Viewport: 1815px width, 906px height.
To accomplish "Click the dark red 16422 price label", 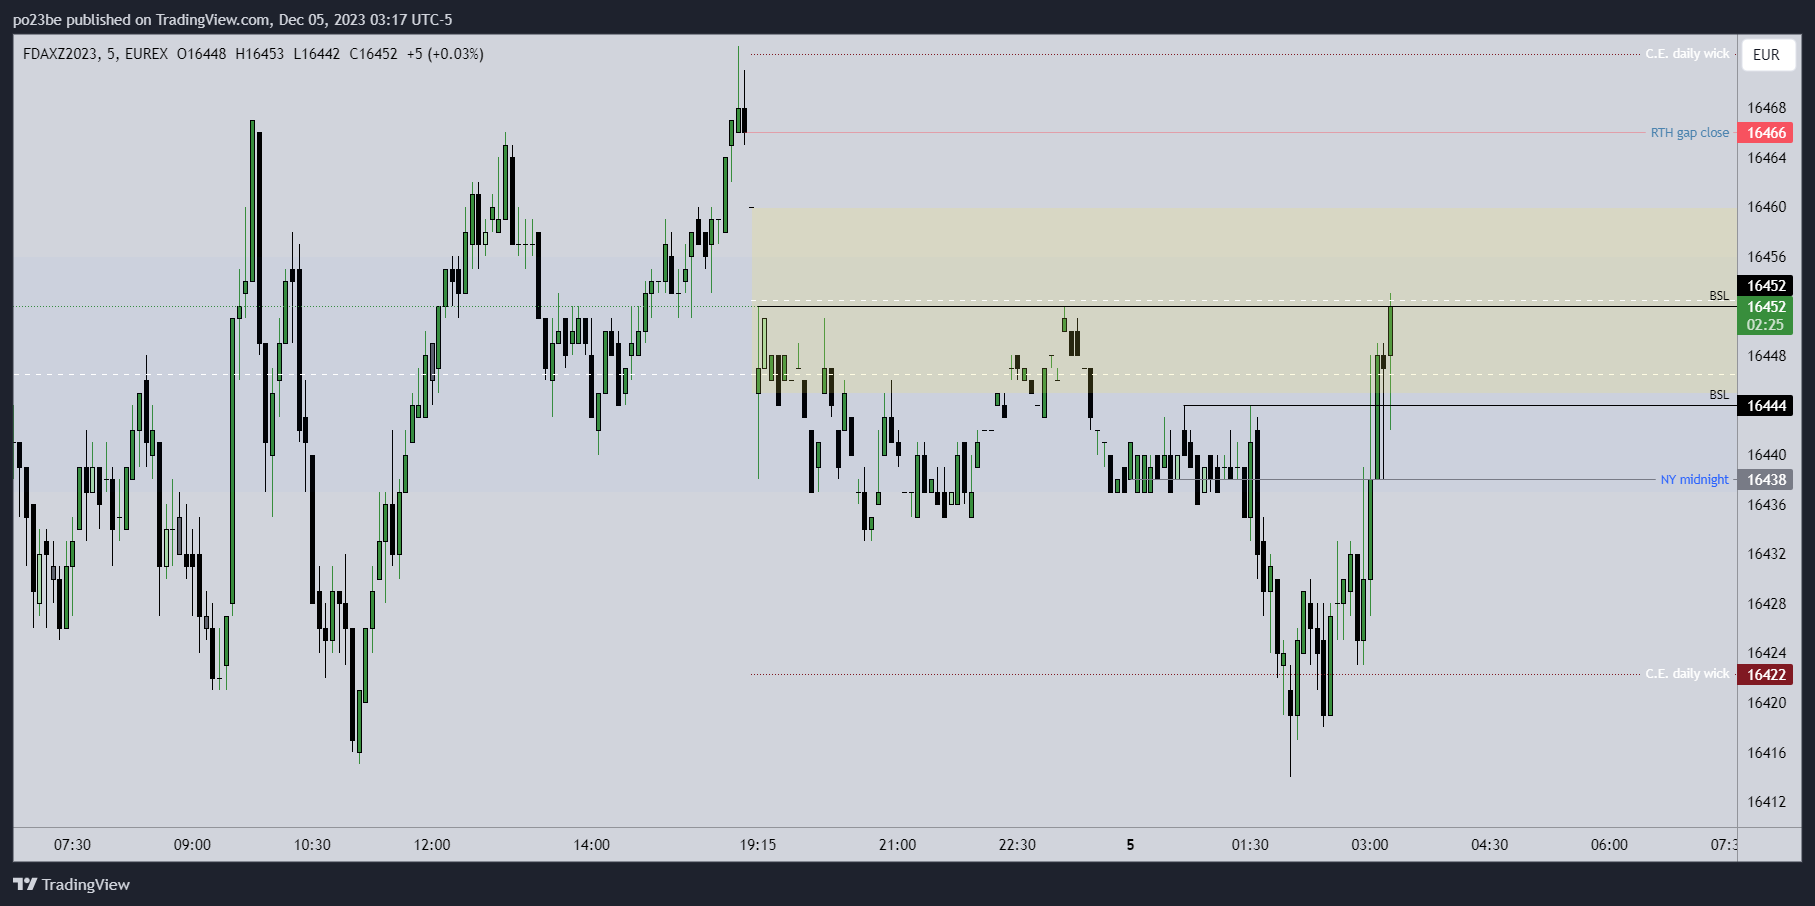I will [1766, 675].
